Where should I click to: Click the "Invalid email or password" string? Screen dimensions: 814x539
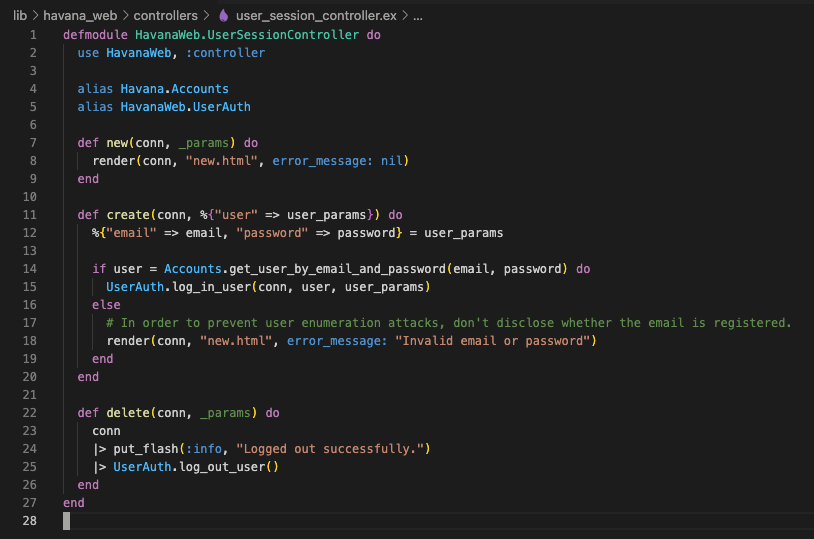point(493,341)
